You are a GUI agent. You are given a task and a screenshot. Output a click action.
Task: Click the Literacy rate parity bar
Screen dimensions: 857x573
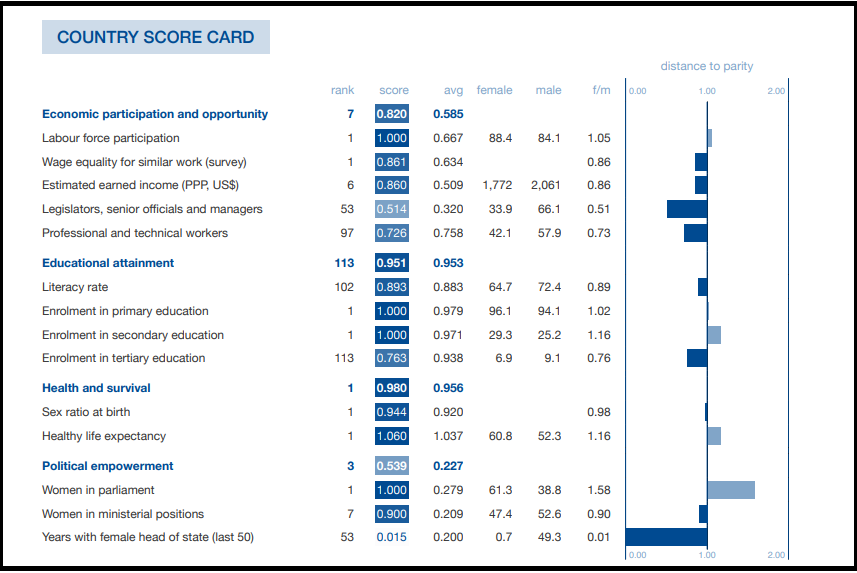[702, 287]
